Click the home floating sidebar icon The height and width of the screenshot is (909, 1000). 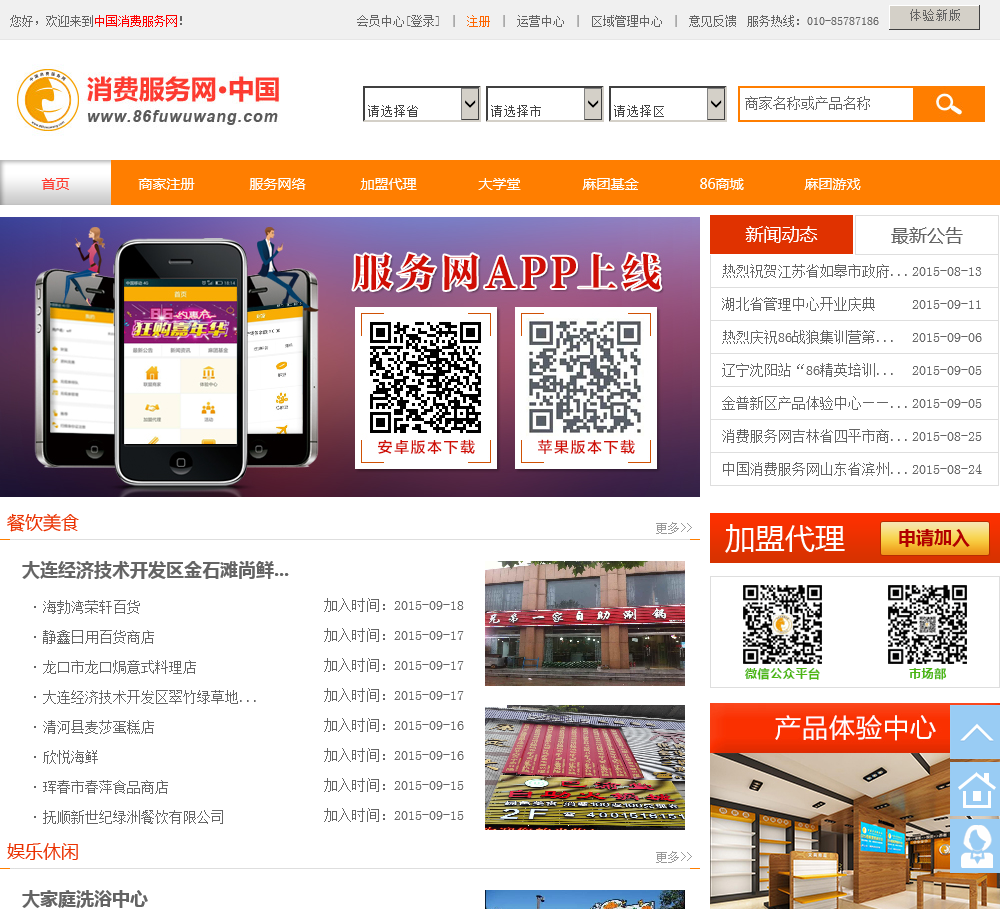tap(975, 790)
